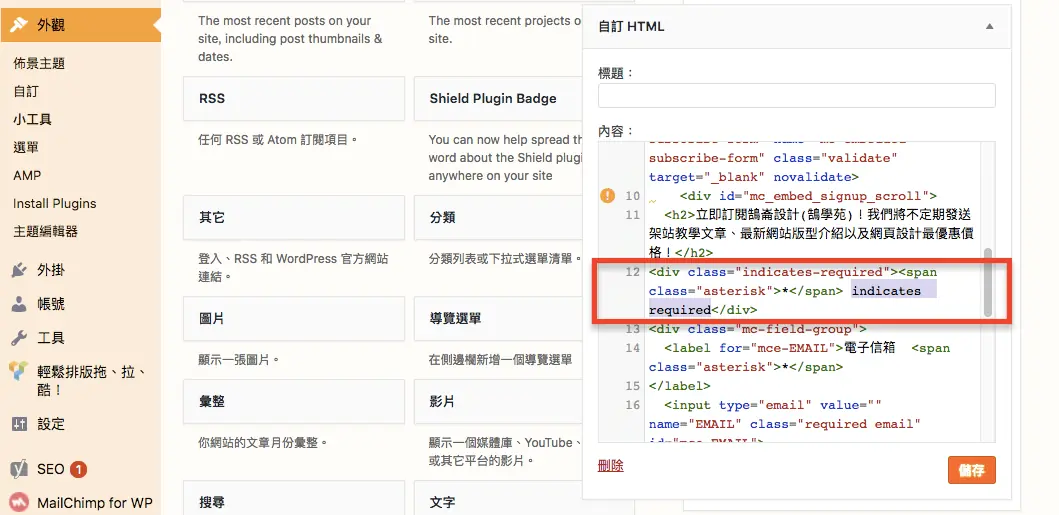
Task: Open AMP submenu item
Action: tap(27, 175)
